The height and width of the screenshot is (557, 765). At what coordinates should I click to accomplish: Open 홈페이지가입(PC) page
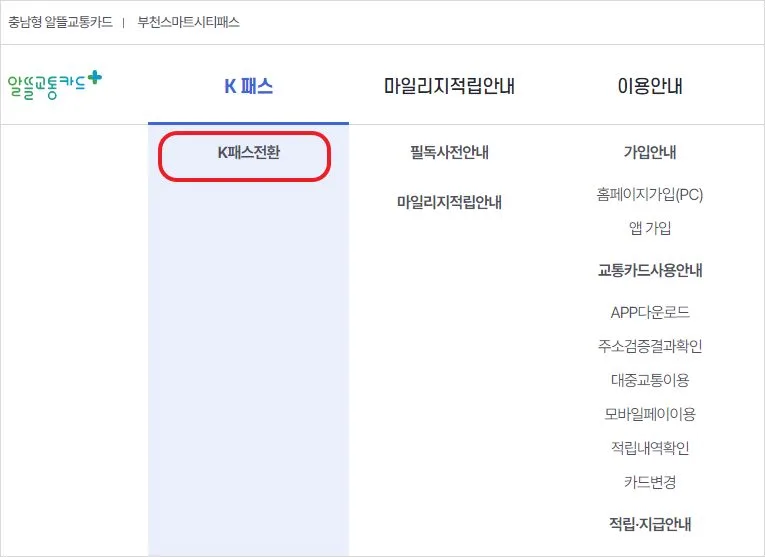pyautogui.click(x=649, y=194)
